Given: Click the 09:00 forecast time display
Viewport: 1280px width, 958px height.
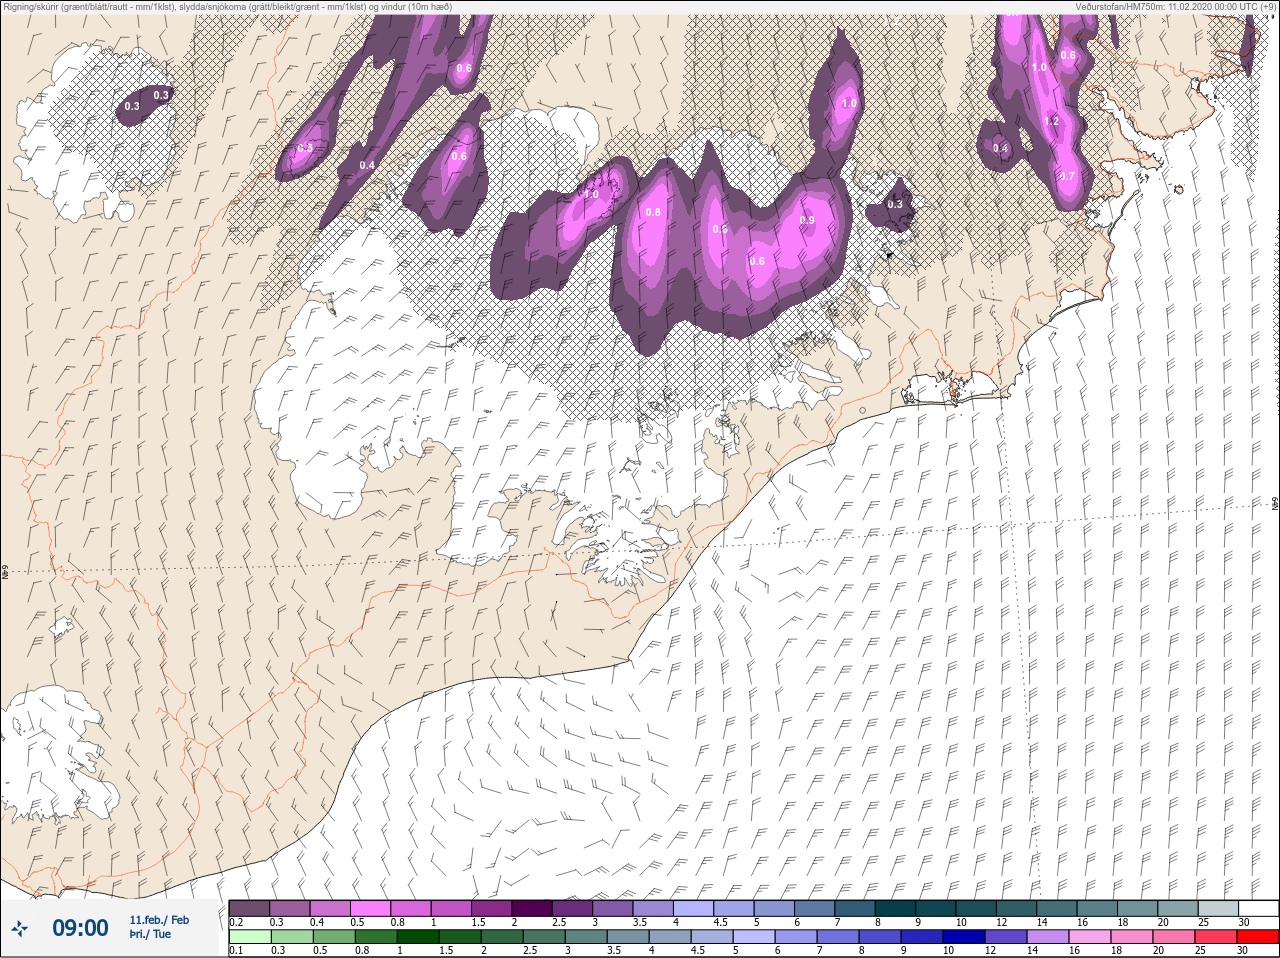Looking at the screenshot, I should pyautogui.click(x=80, y=929).
